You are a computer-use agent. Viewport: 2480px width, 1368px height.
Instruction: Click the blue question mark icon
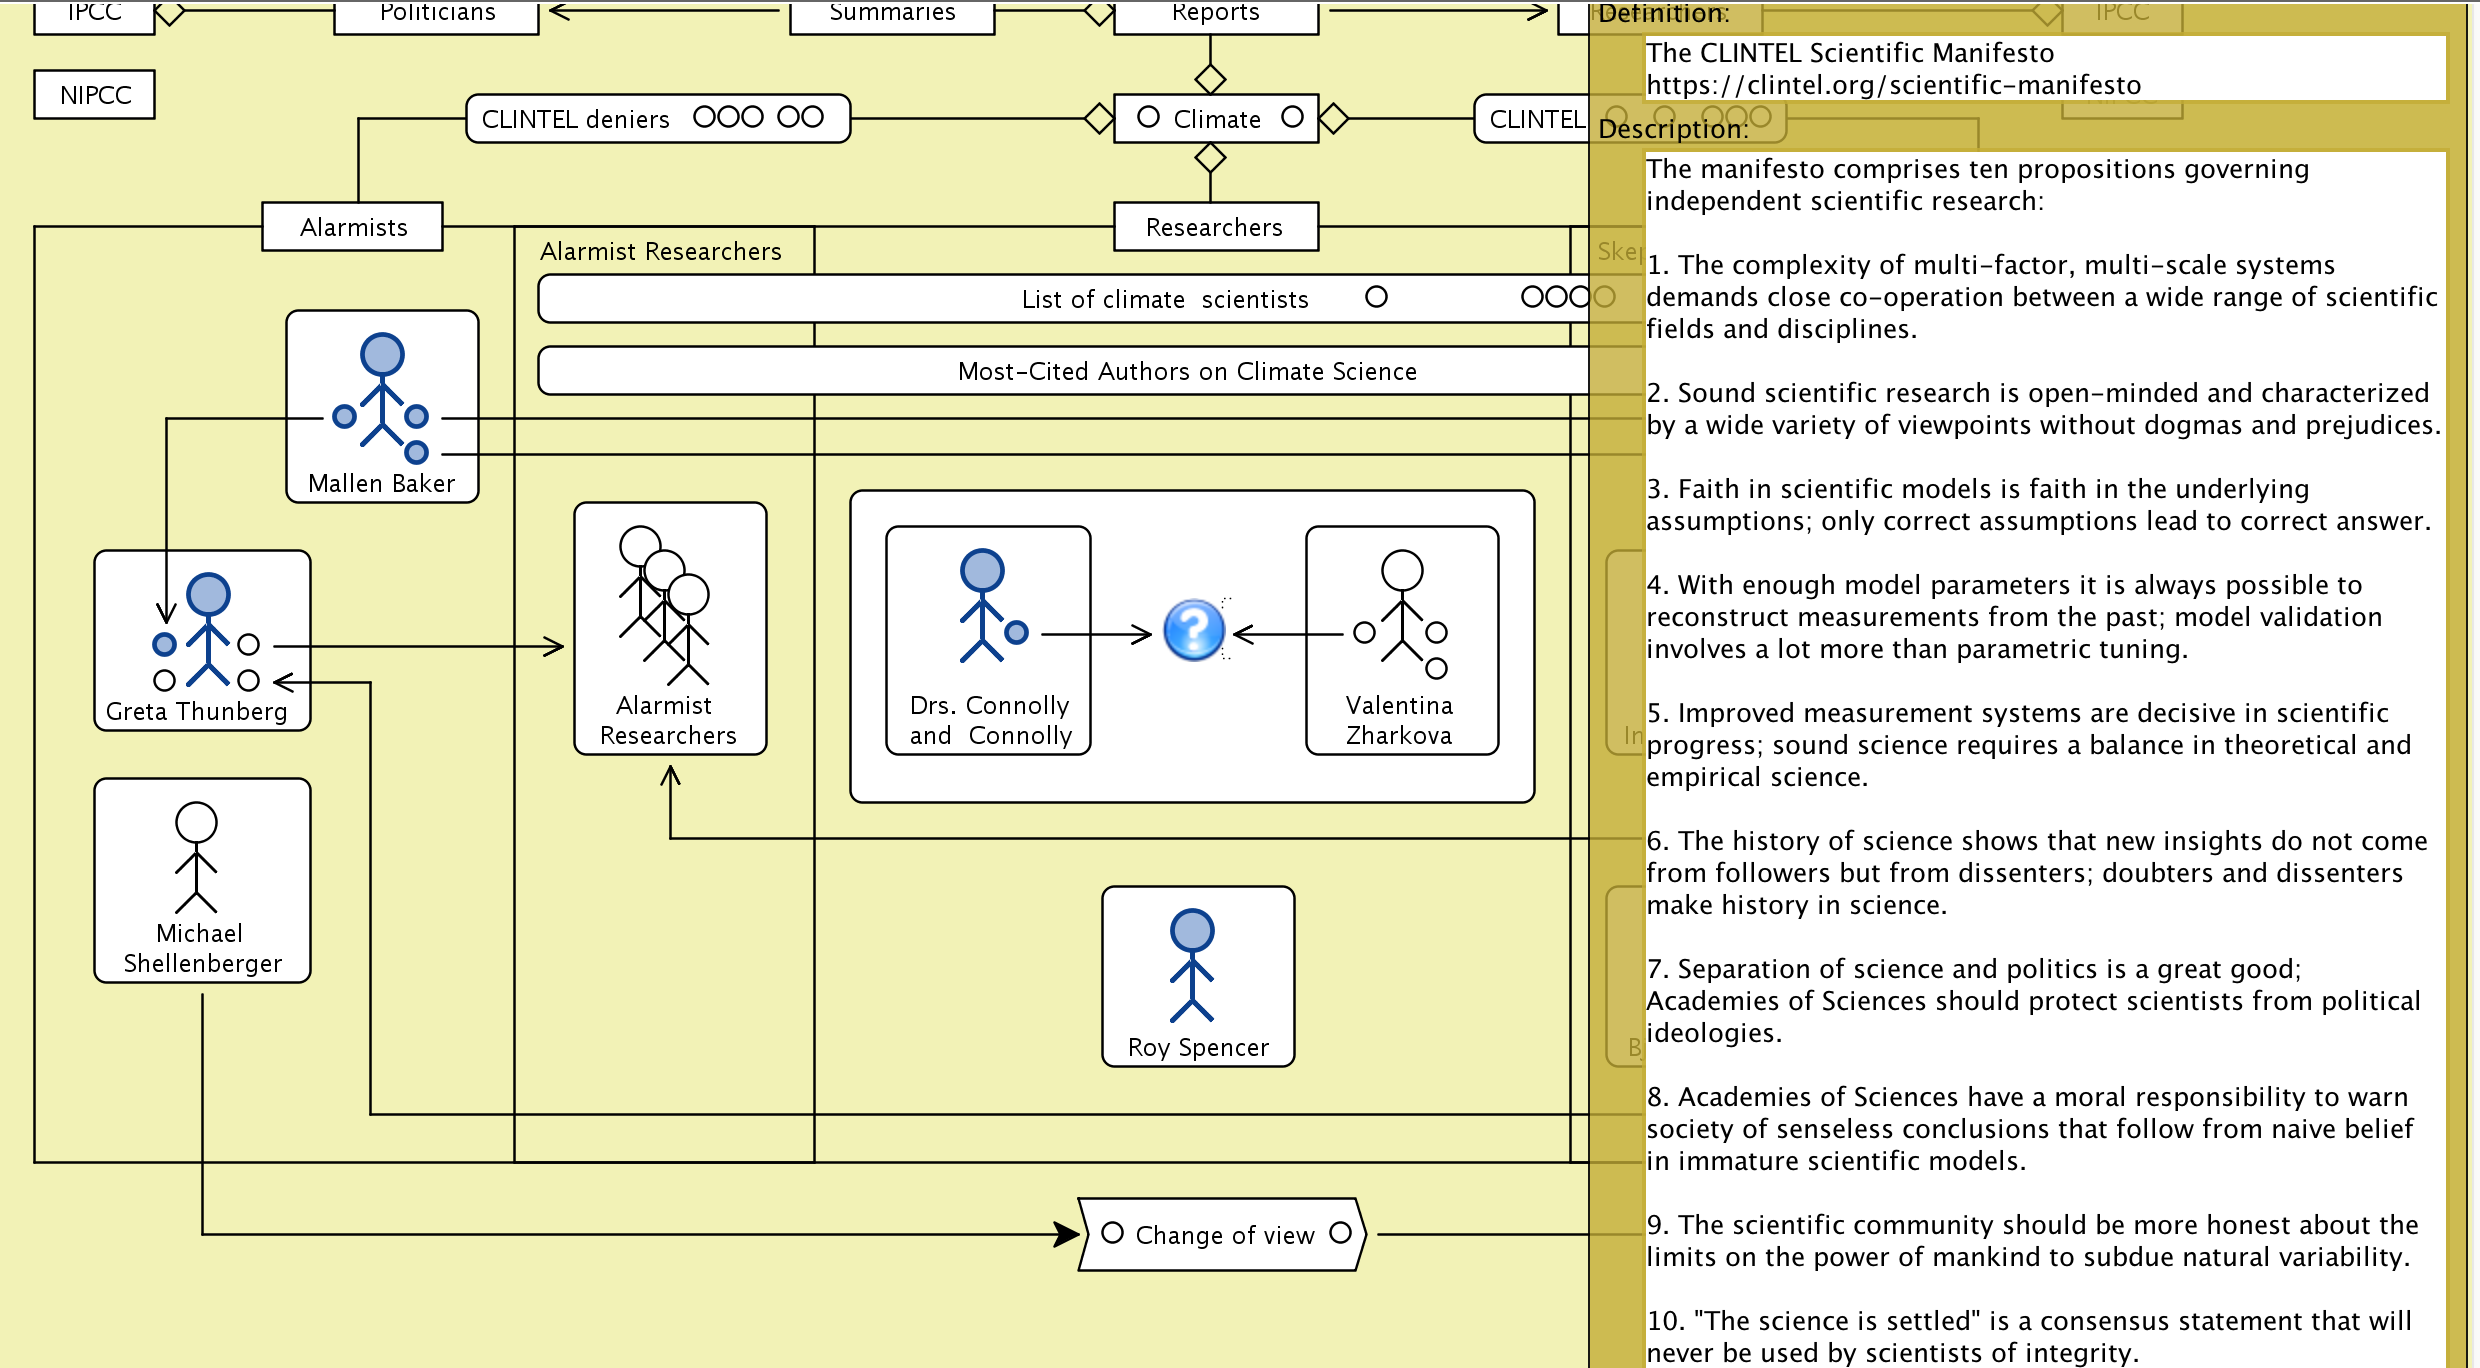(x=1194, y=631)
